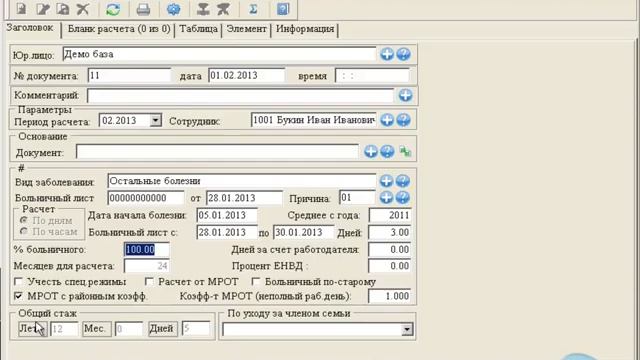Click plus icon next to Причина field

pyautogui.click(x=386, y=198)
